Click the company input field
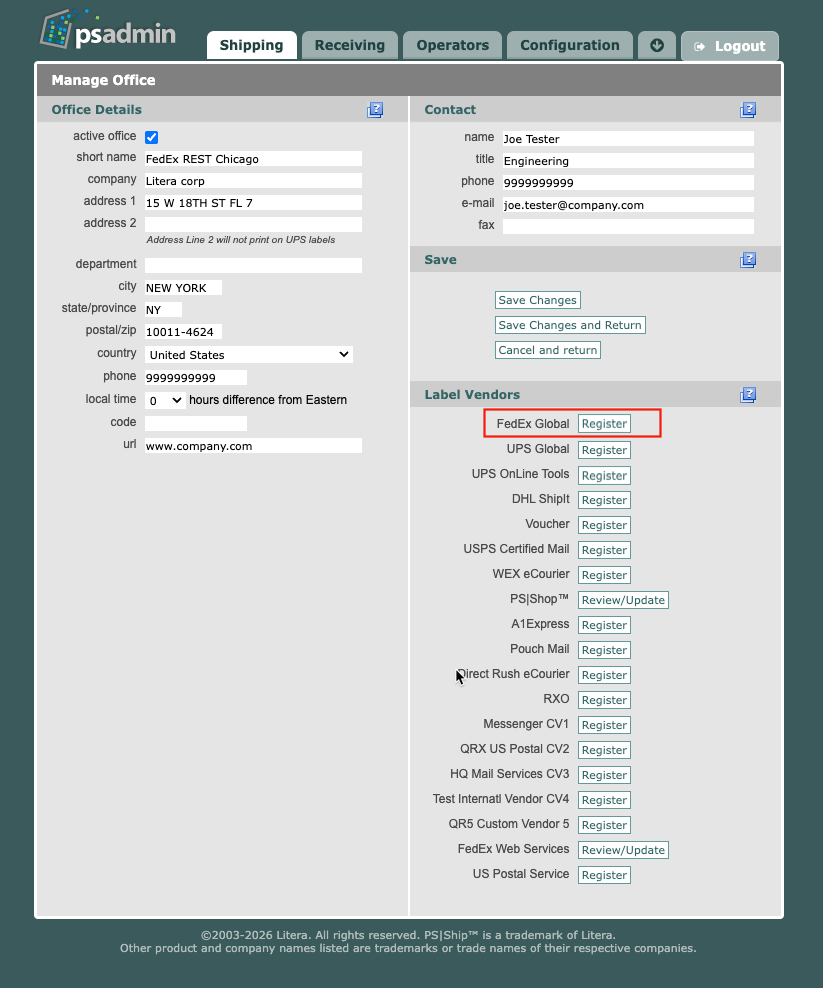The width and height of the screenshot is (823, 988). (253, 181)
